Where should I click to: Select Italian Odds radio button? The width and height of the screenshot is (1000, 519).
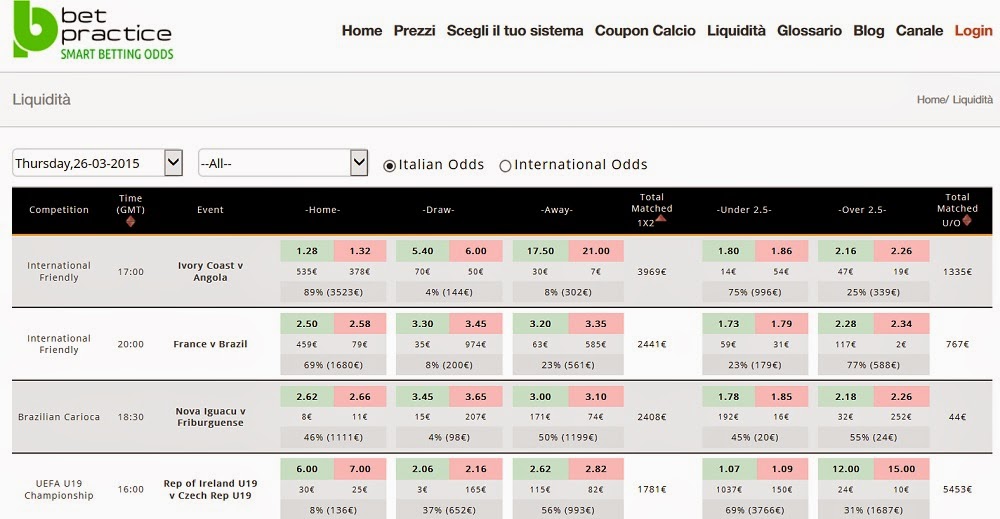point(389,166)
